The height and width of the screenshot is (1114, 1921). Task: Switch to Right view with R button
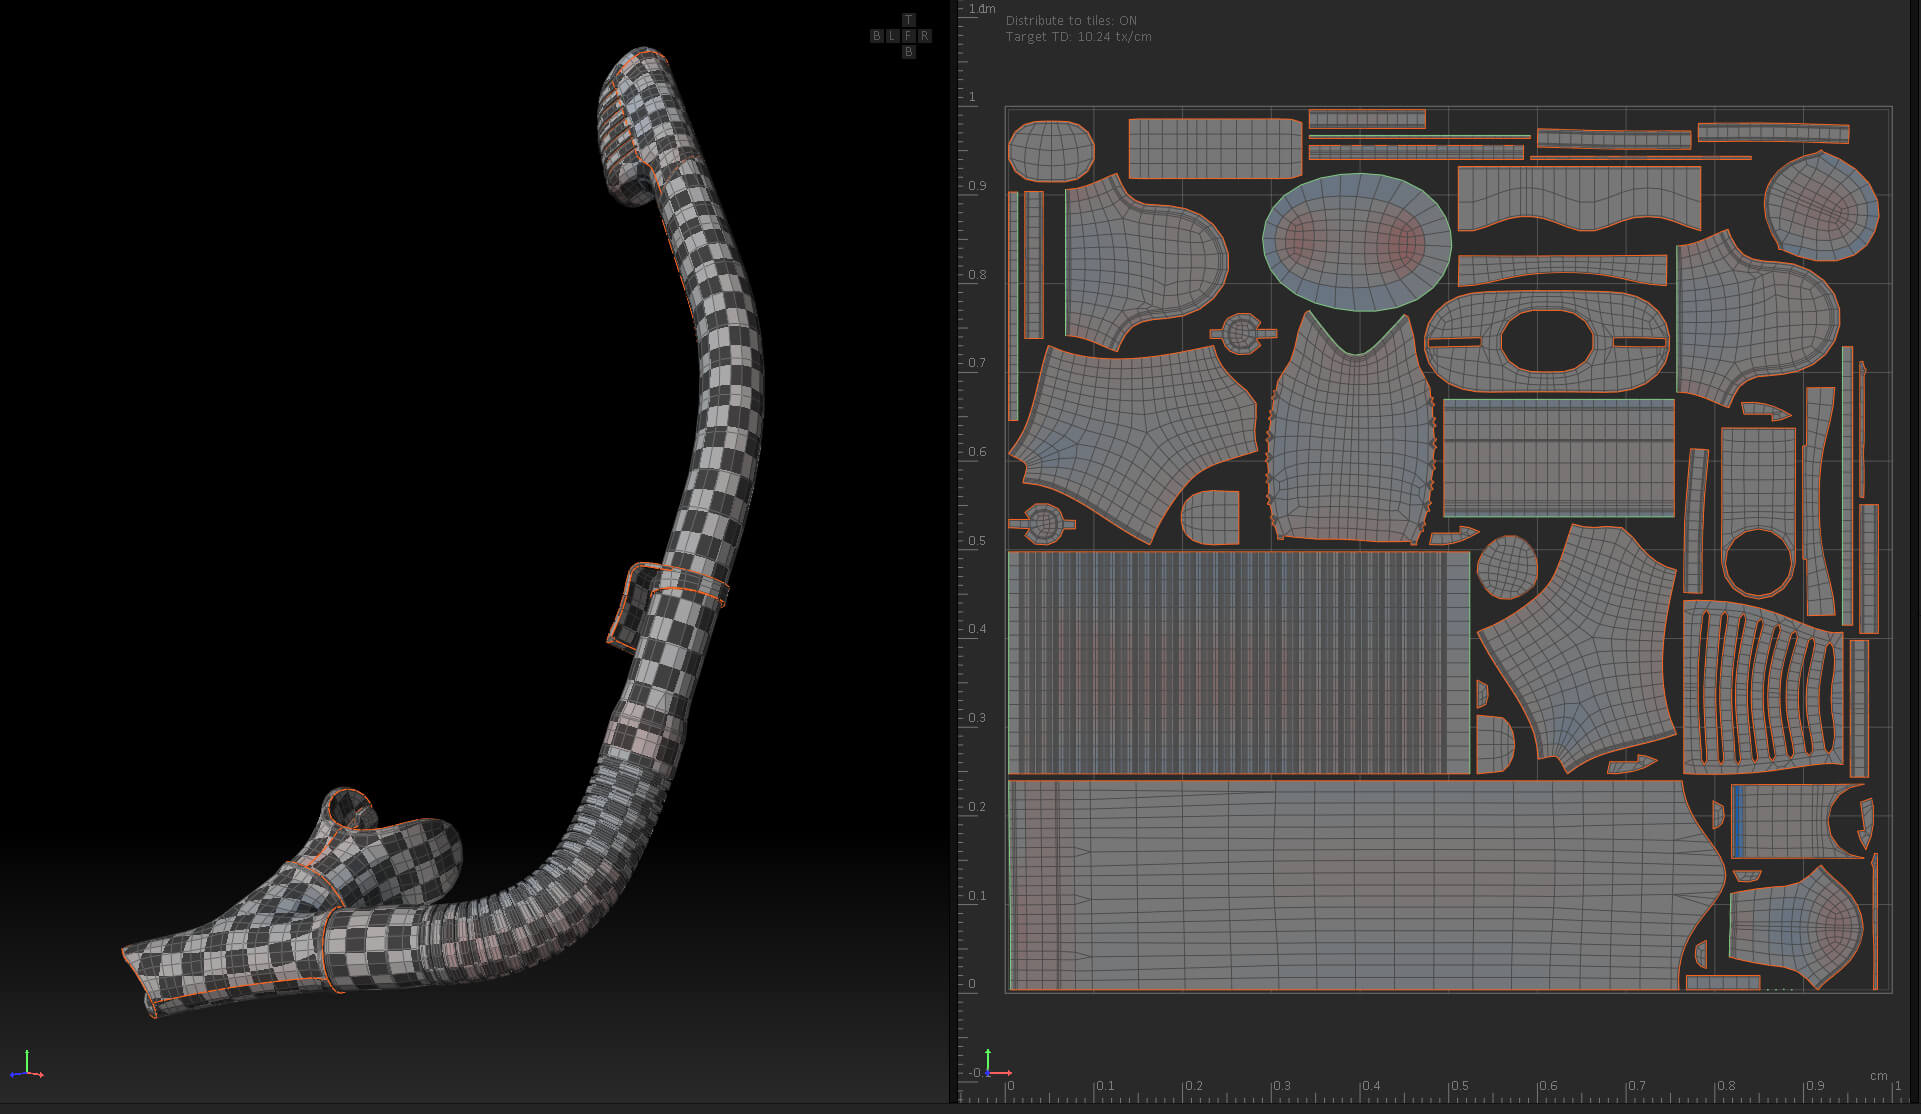point(924,36)
